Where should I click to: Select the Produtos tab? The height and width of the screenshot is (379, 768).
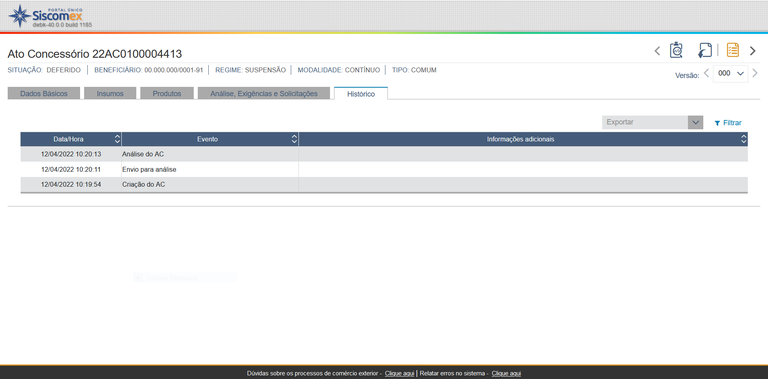coord(167,94)
